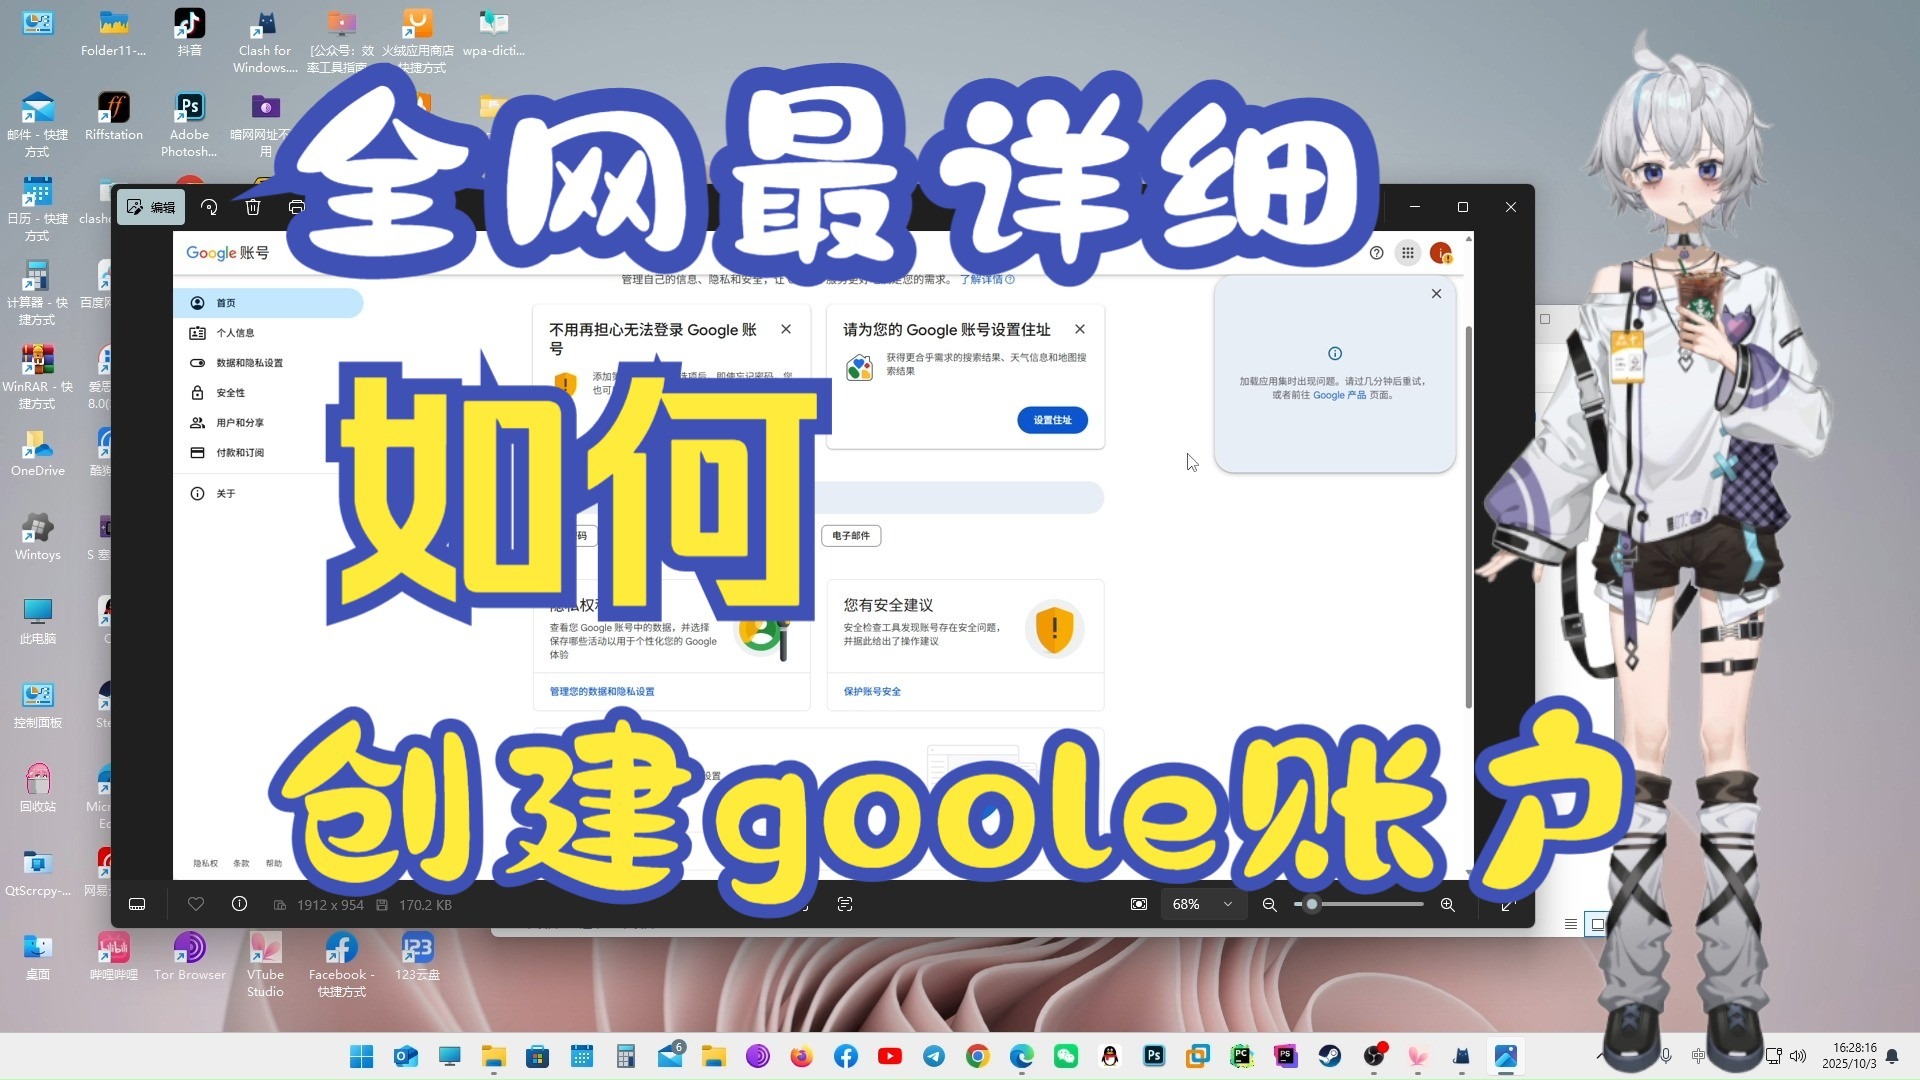
Task: Delete the image via the trash icon
Action: [x=252, y=207]
